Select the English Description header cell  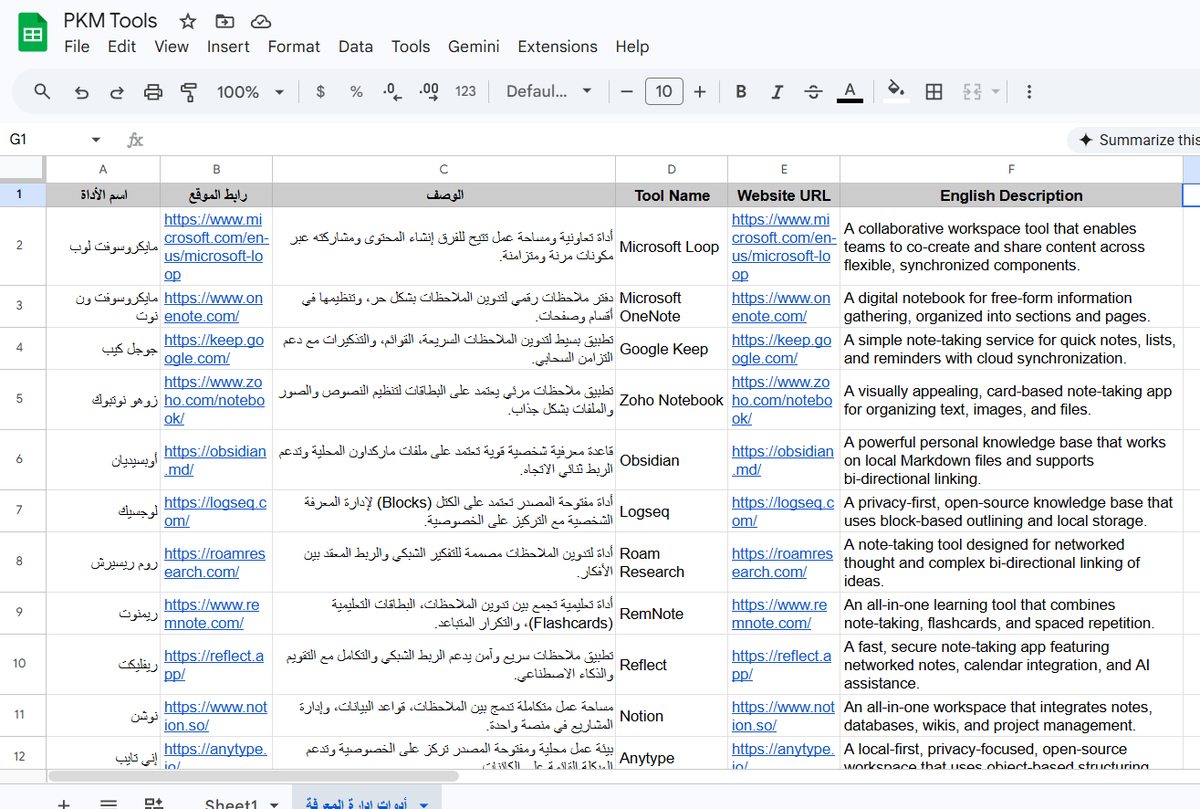[1011, 195]
